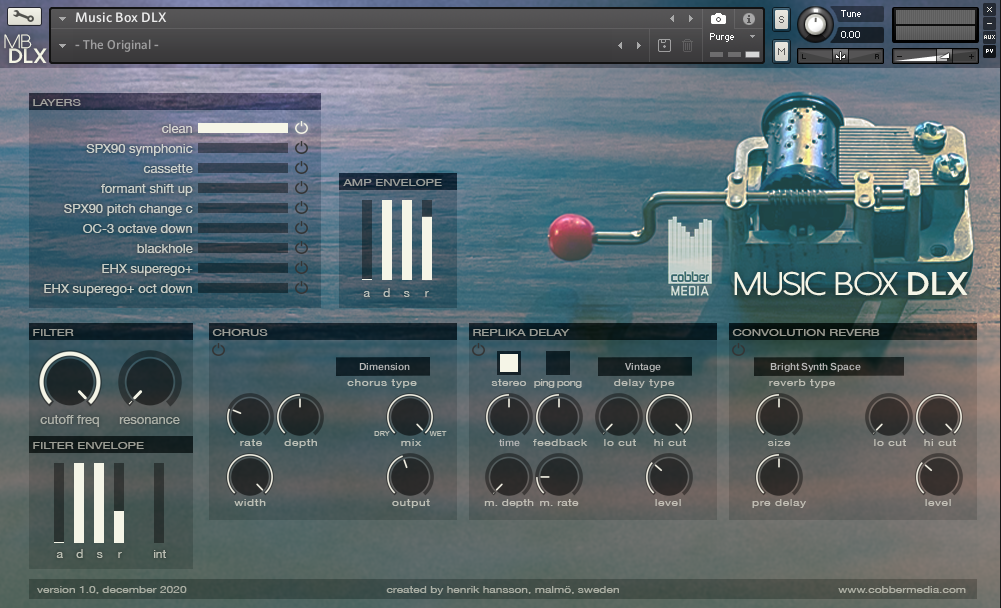Click the header pan L/R slider
This screenshot has height=608, width=1001.
coord(840,56)
